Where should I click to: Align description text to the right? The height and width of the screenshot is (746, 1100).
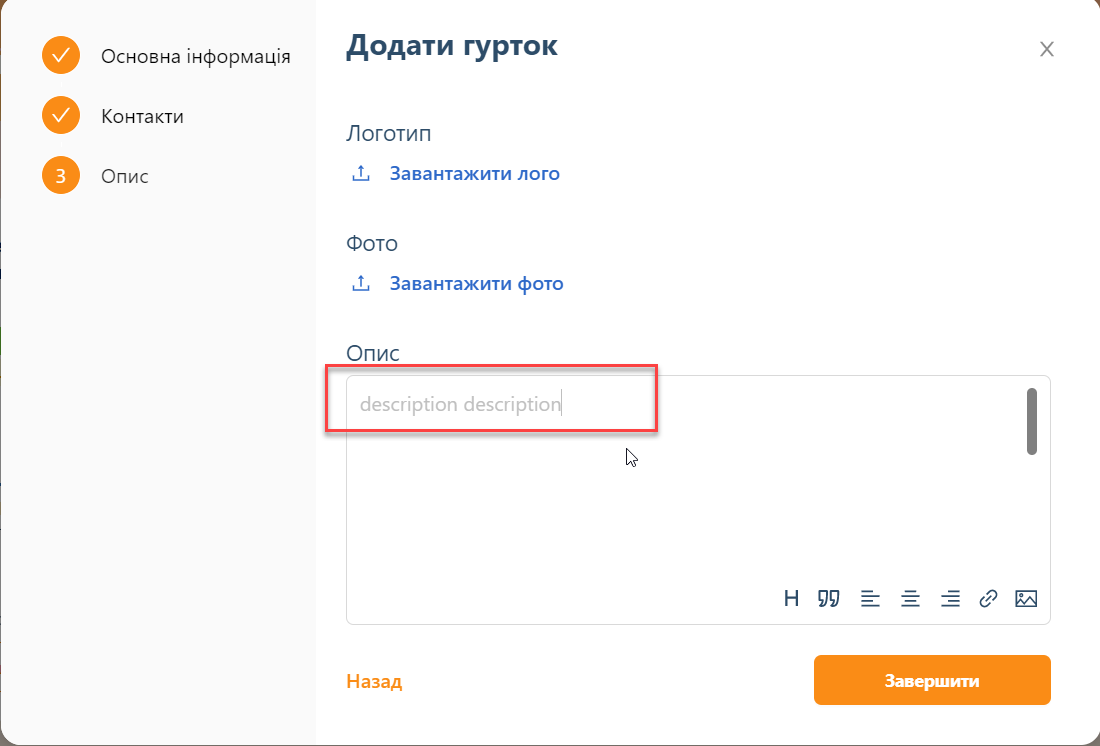tap(950, 599)
